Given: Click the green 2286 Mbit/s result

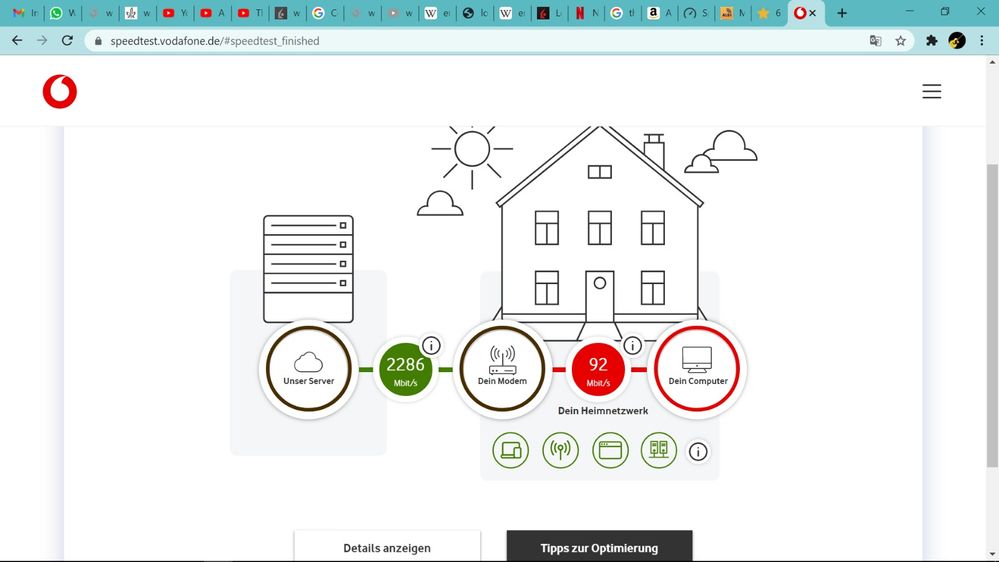Looking at the screenshot, I should coord(405,370).
